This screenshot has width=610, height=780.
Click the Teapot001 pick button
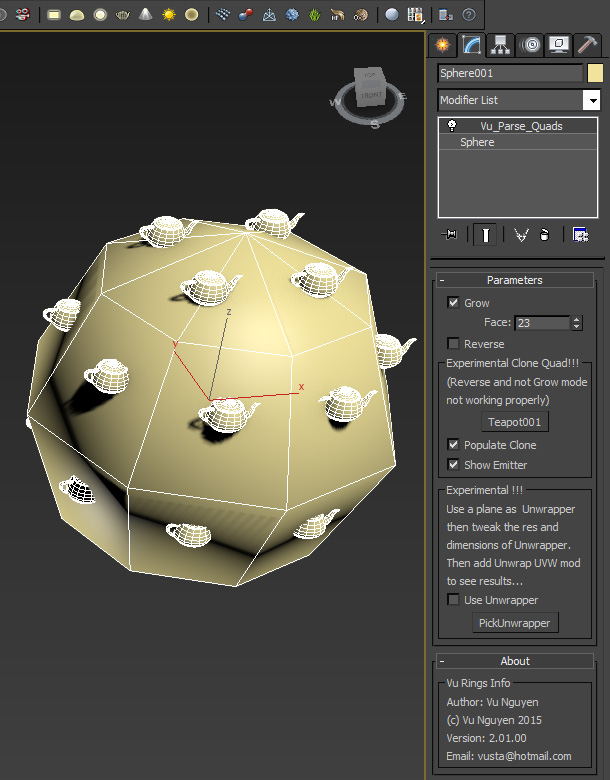pos(514,422)
